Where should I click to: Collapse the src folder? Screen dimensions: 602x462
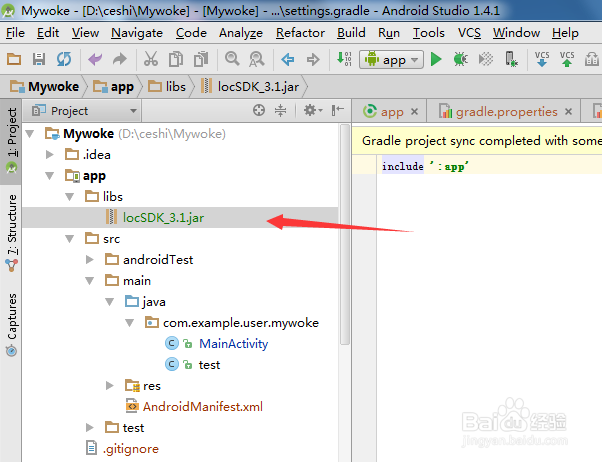click(x=69, y=239)
